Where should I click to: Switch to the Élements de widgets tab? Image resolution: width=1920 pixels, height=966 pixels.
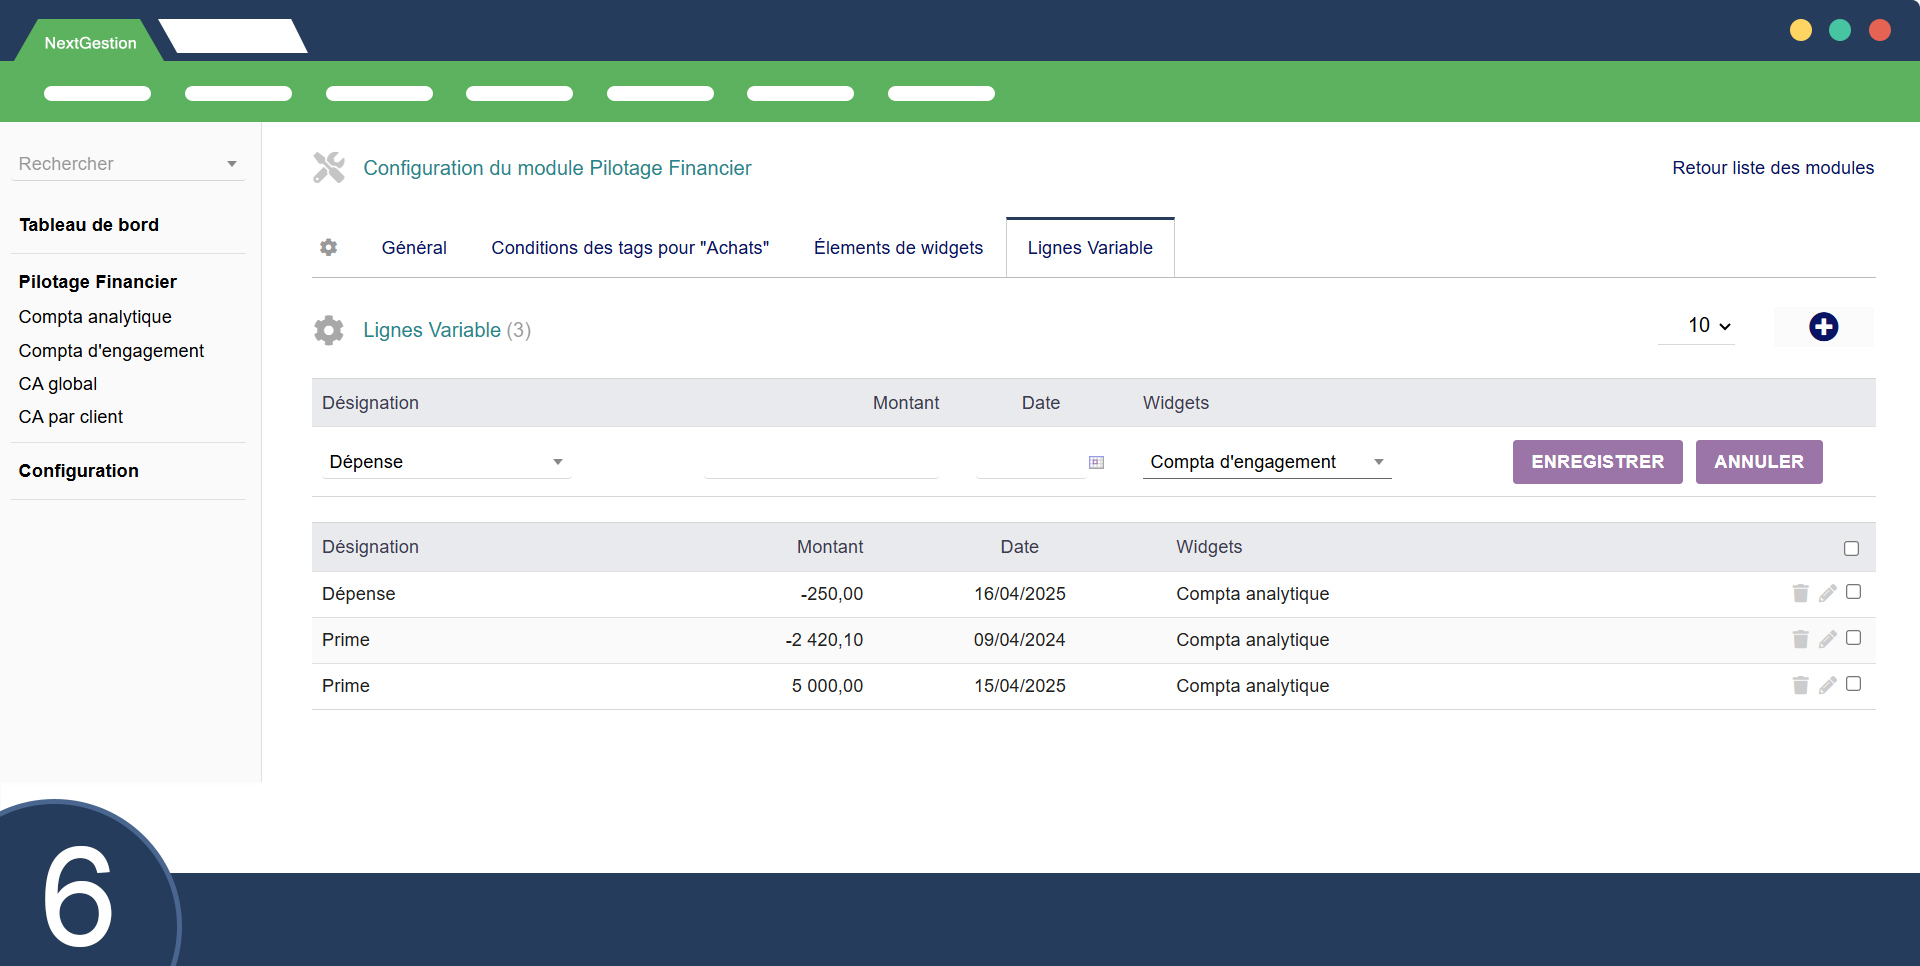click(x=898, y=248)
